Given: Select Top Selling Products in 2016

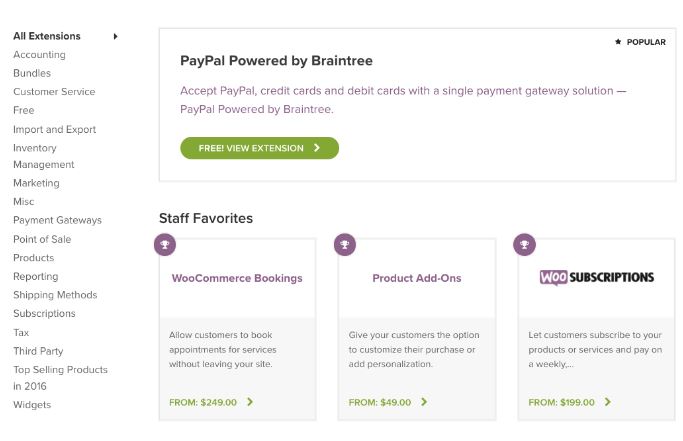Looking at the screenshot, I should (60, 378).
